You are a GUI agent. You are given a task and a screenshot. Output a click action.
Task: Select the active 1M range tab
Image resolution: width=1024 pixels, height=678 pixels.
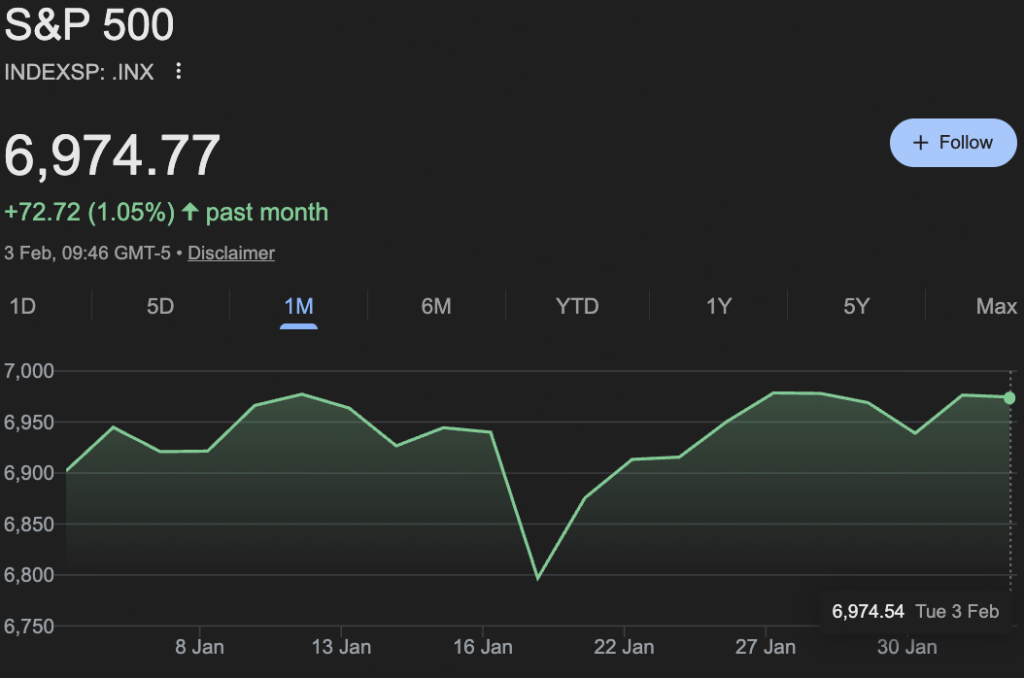pos(298,306)
